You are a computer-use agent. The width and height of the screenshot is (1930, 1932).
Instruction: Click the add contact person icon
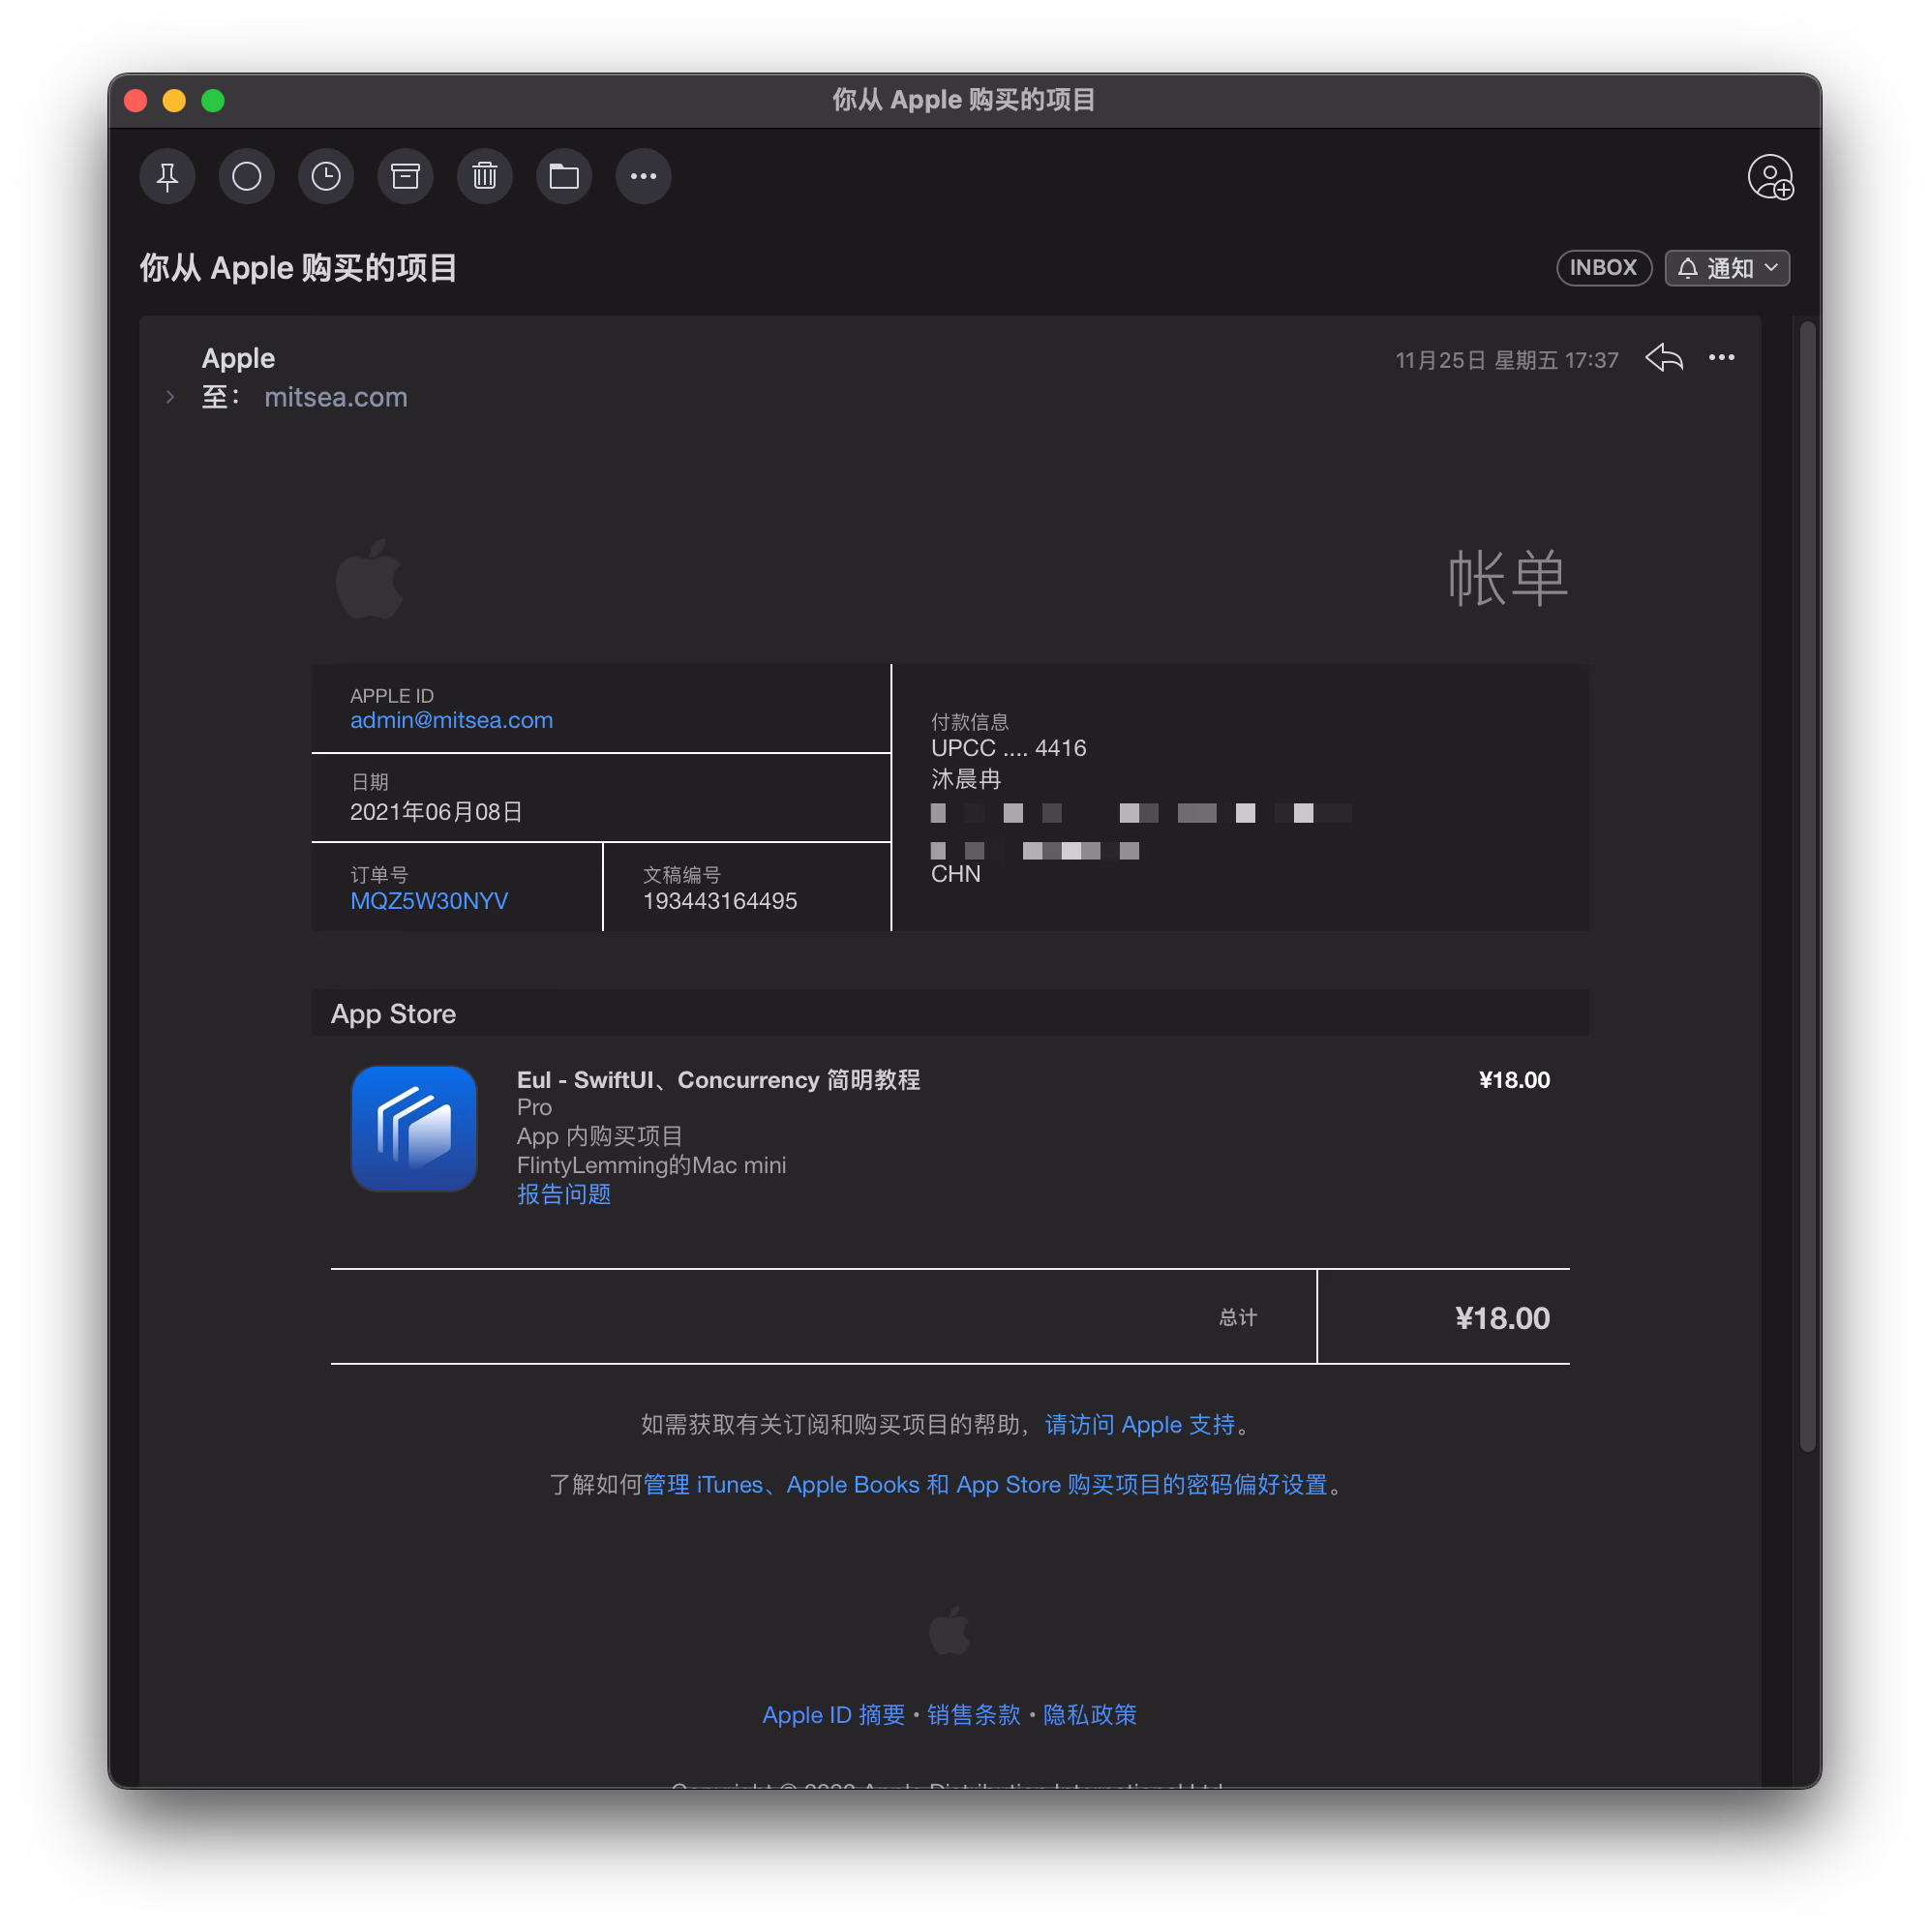[1769, 178]
